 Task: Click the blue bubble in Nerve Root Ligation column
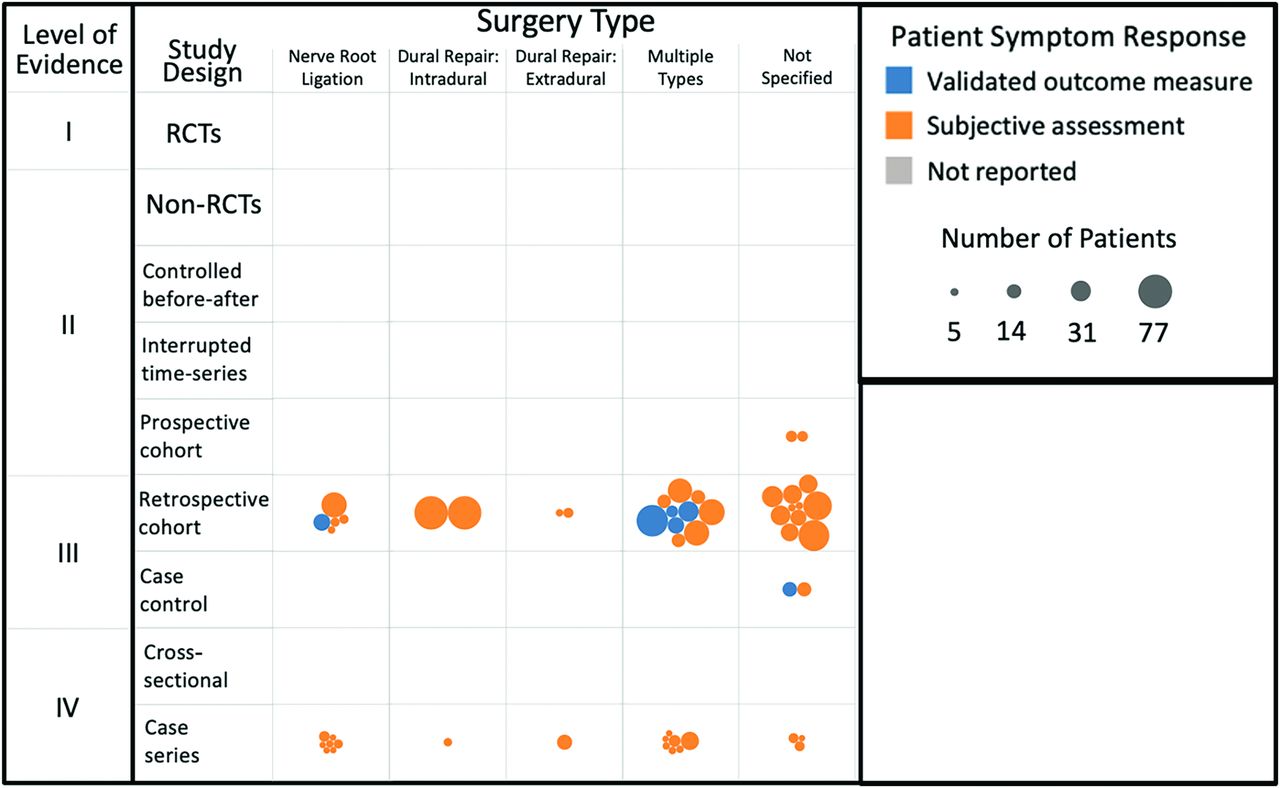321,522
